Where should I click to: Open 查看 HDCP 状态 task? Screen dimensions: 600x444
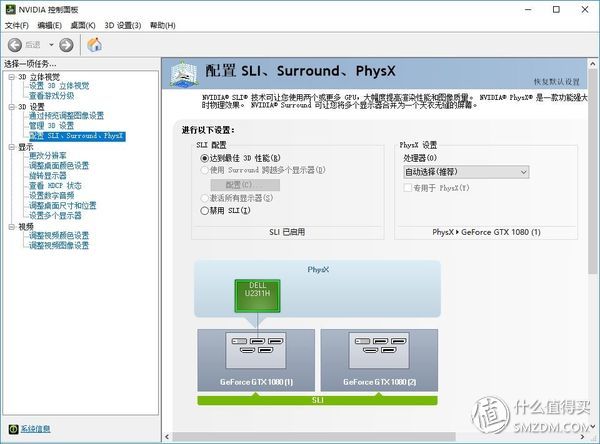tap(55, 186)
